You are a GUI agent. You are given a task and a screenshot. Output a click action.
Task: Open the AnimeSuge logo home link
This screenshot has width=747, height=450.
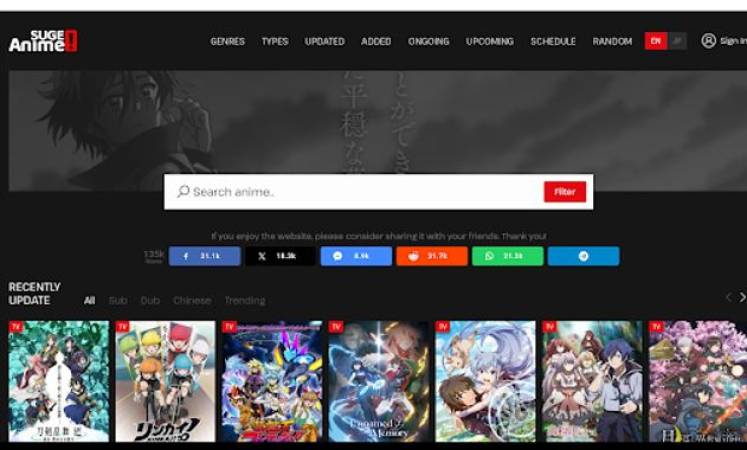tap(43, 41)
